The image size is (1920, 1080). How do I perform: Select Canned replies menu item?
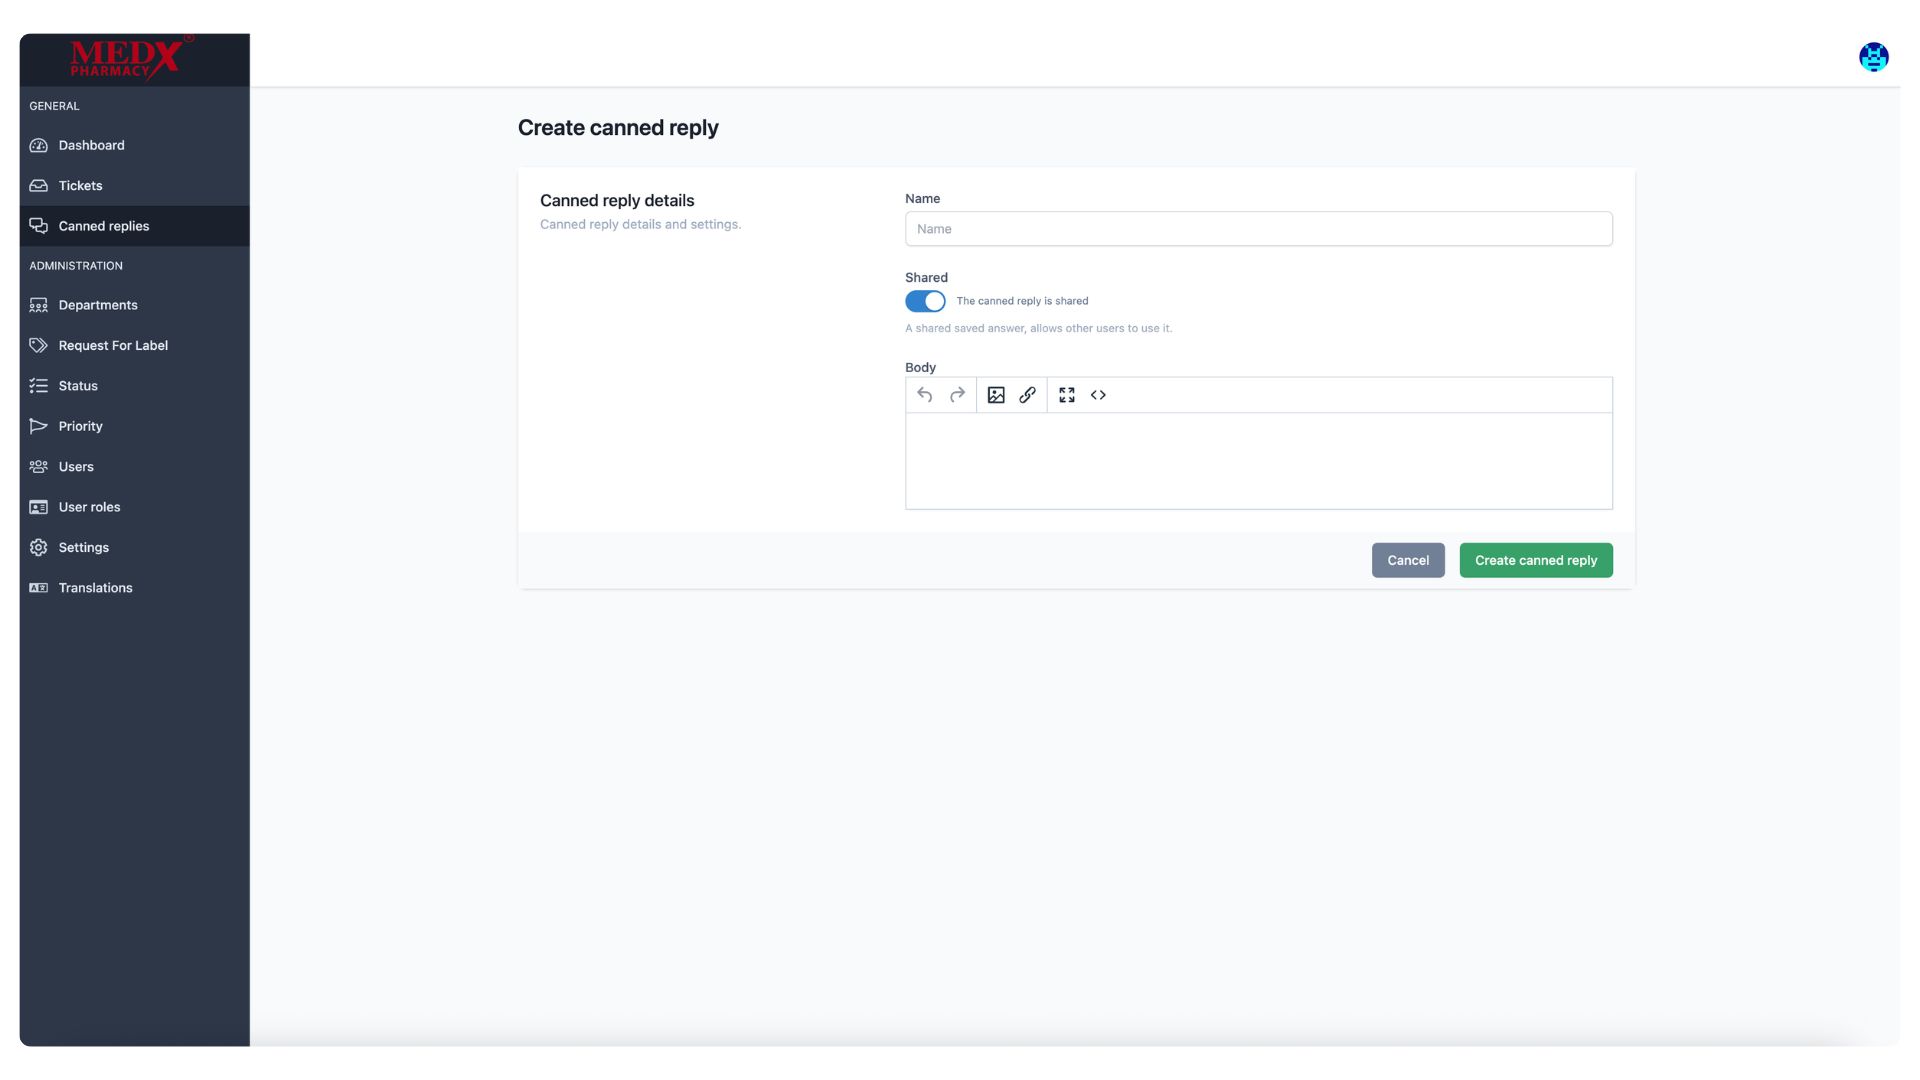(x=134, y=226)
